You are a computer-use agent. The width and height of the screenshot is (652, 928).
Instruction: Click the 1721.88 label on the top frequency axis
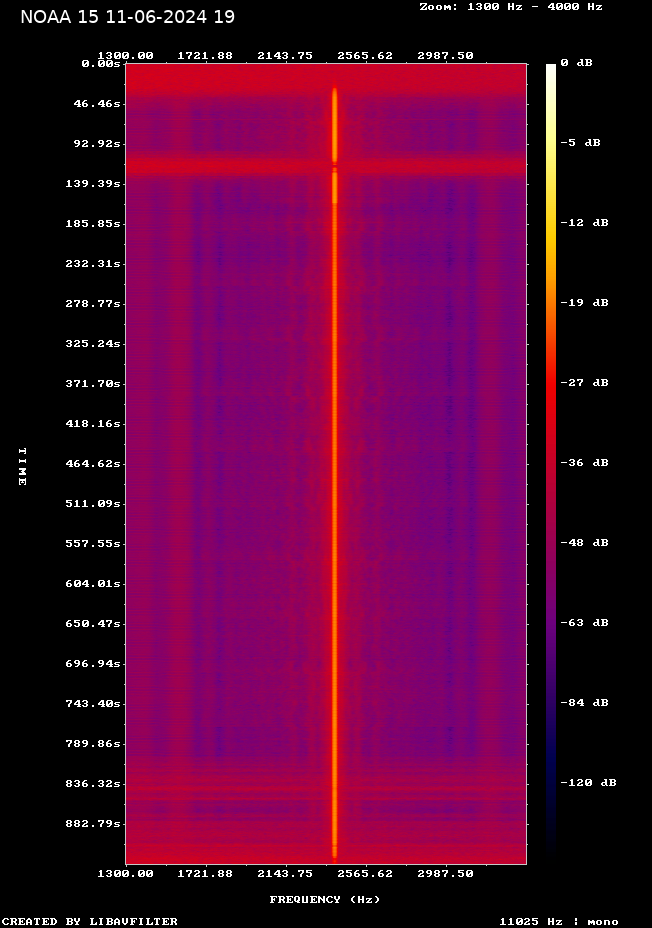pos(205,56)
